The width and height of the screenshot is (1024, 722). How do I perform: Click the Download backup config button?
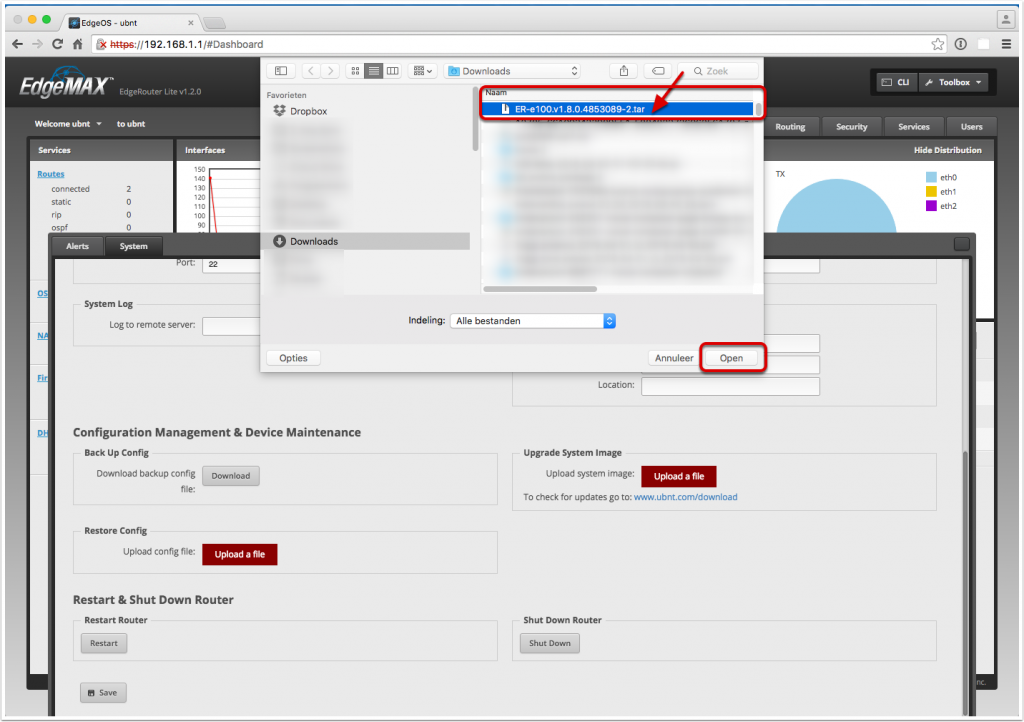pos(231,476)
